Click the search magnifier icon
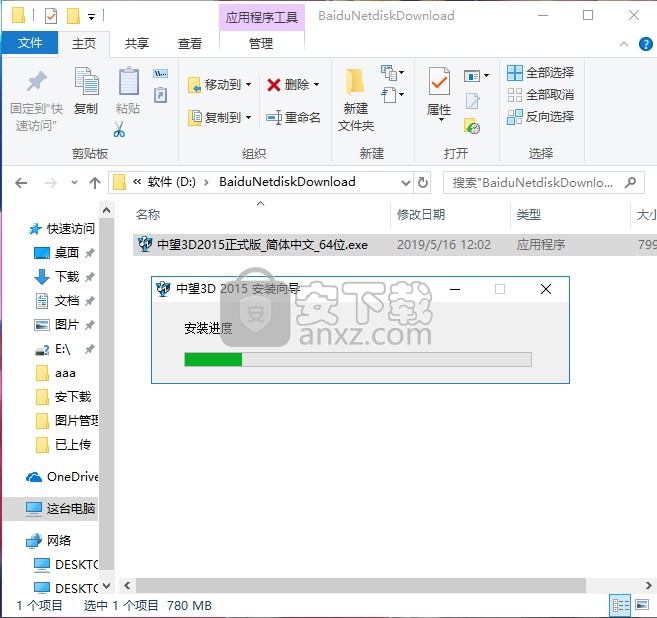The image size is (657, 618). pyautogui.click(x=630, y=182)
